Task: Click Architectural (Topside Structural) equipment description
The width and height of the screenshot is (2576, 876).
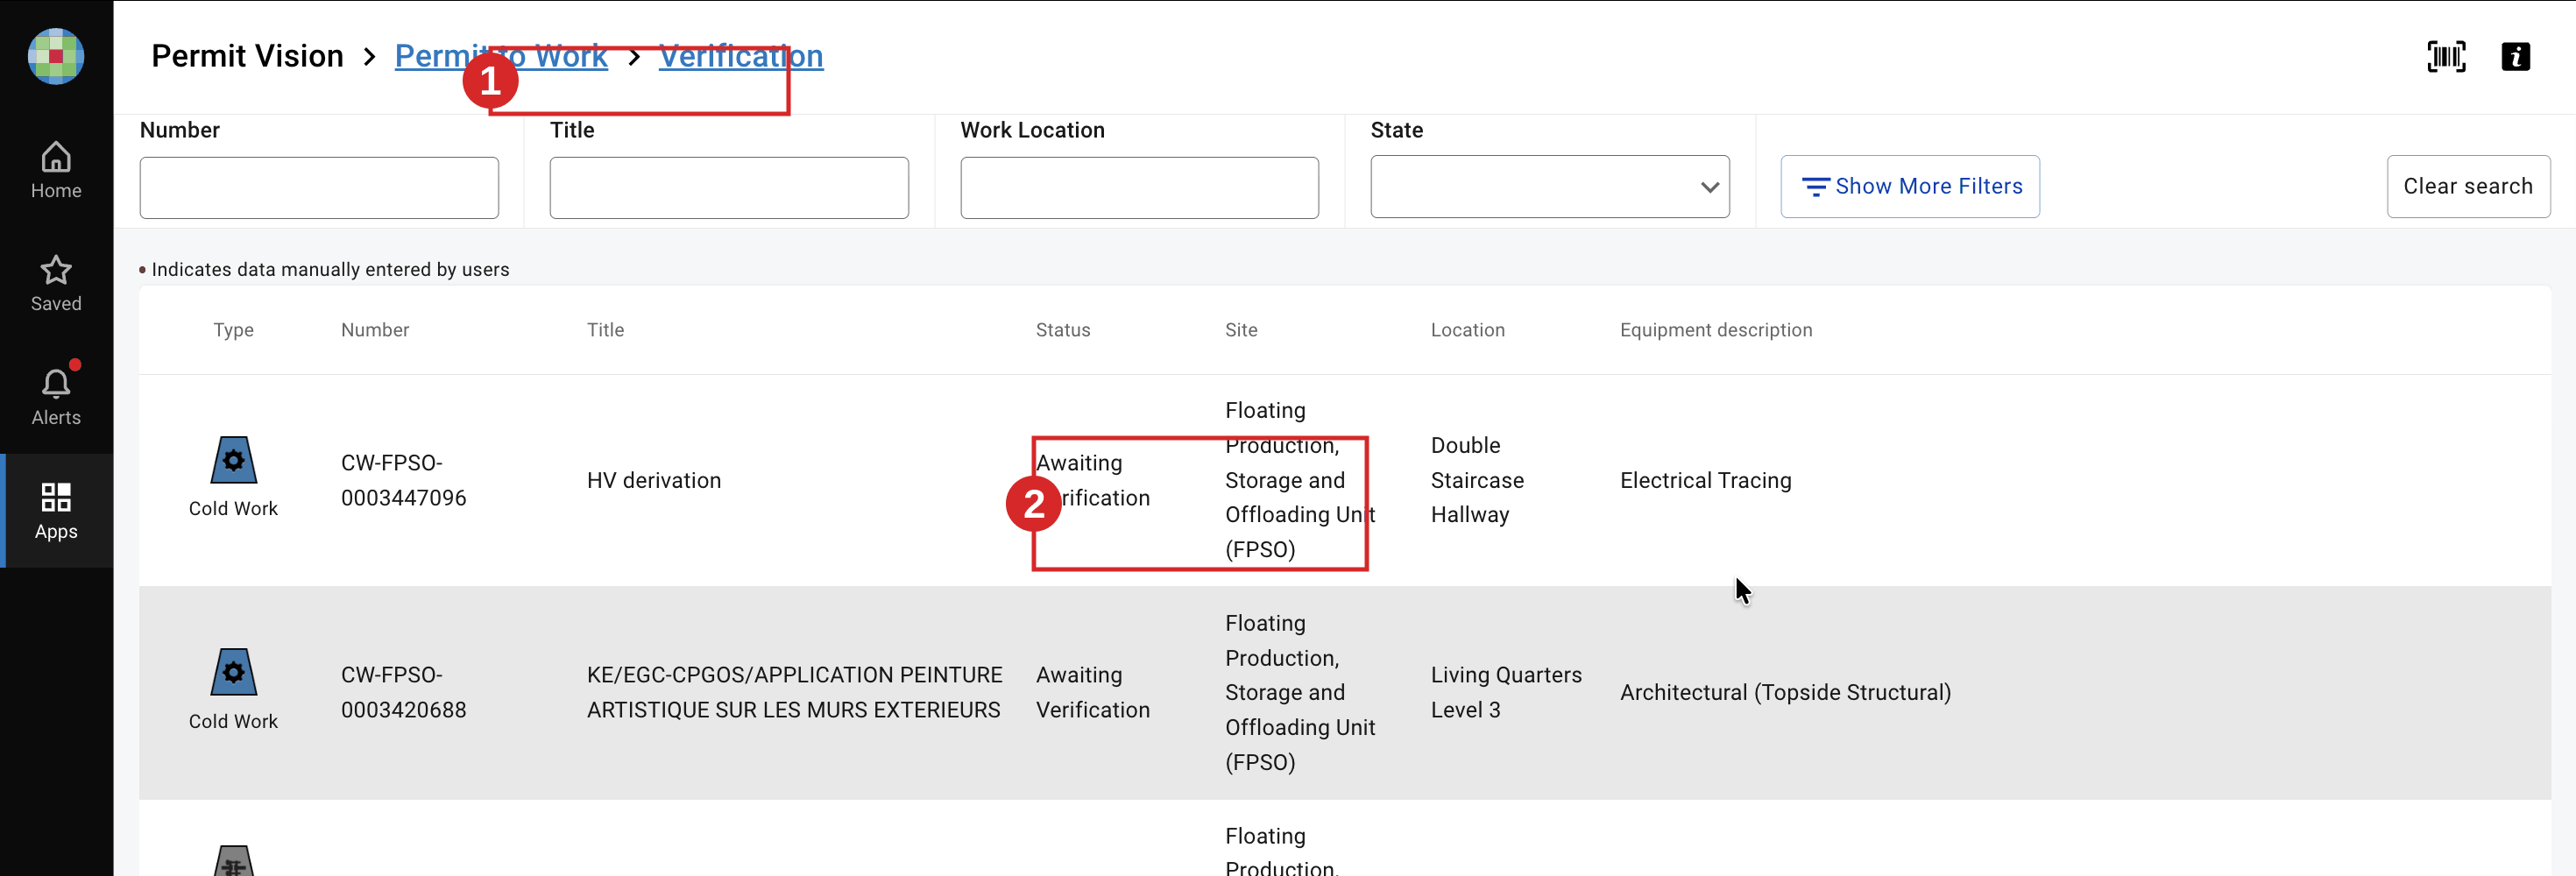Action: tap(1785, 692)
